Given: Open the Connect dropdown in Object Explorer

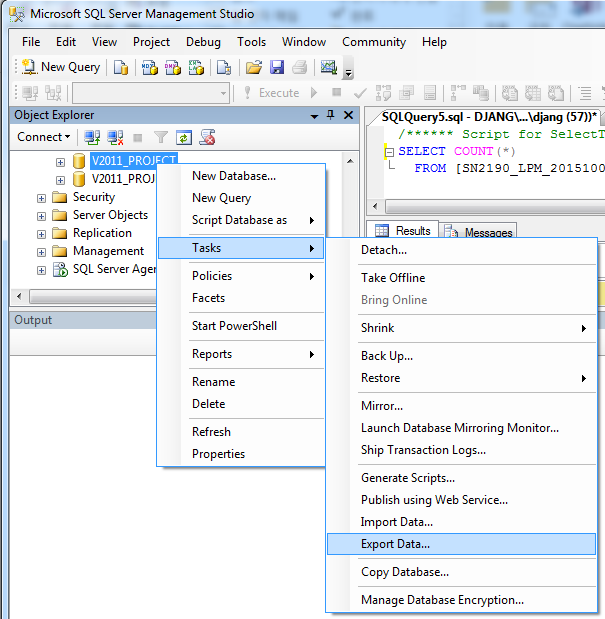Looking at the screenshot, I should pyautogui.click(x=44, y=137).
